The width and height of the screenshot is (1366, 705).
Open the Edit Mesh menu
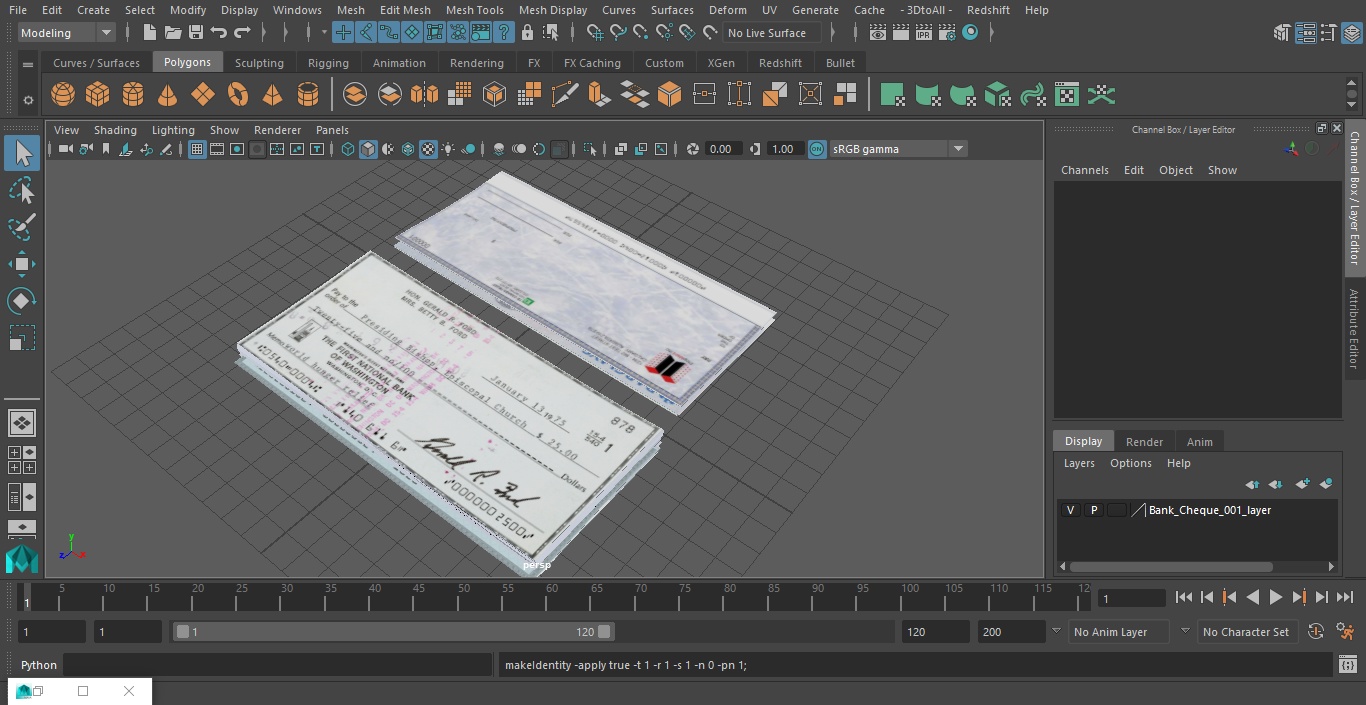pos(405,10)
